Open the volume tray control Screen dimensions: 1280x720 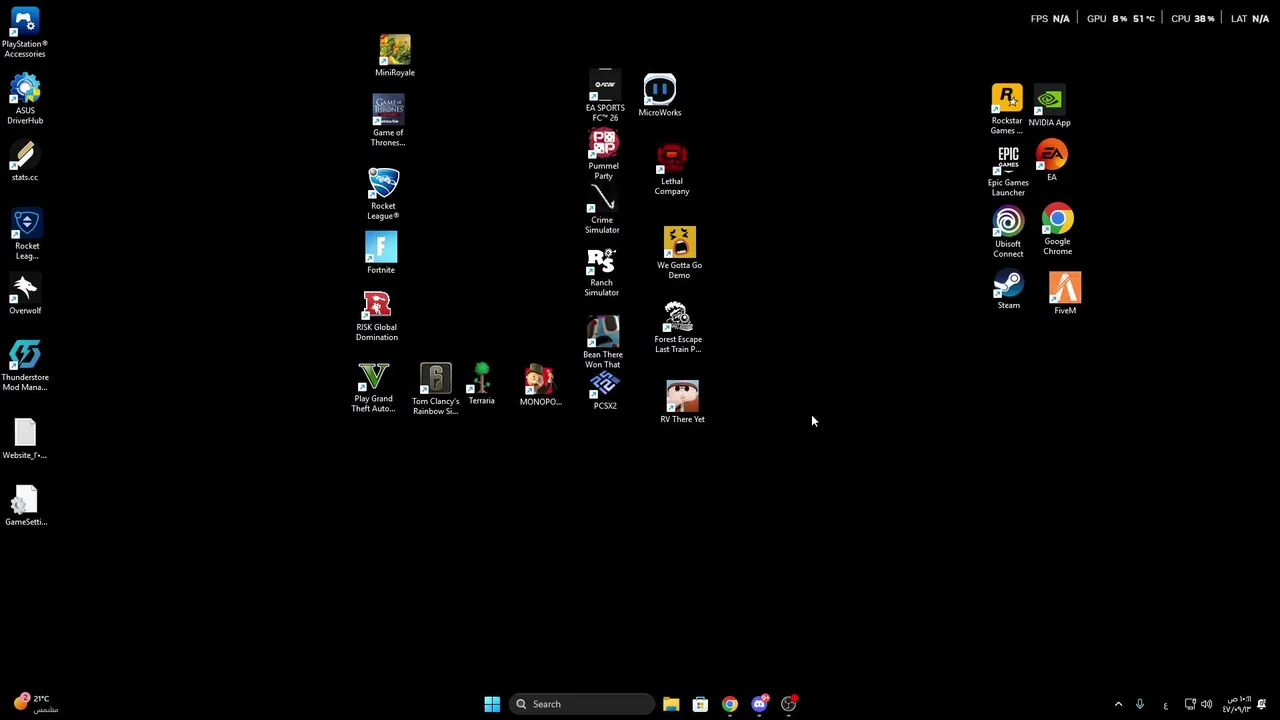(x=1206, y=704)
